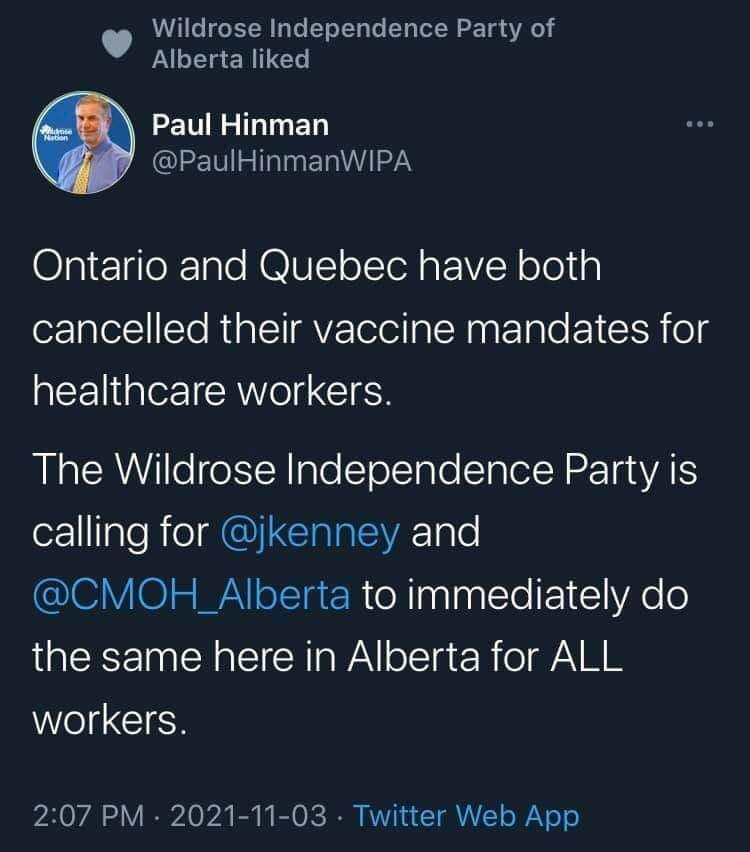This screenshot has height=852, width=750.
Task: Click the Wildrose Independence Party liker name
Action: [x=352, y=28]
